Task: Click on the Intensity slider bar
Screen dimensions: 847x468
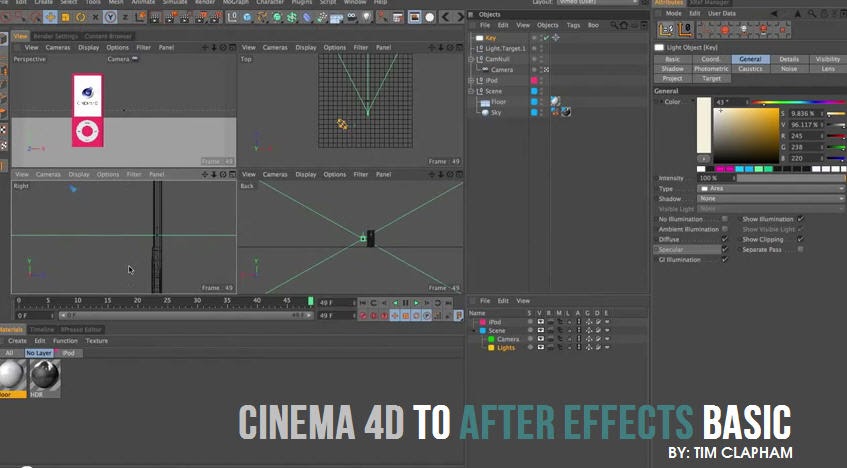Action: pyautogui.click(x=790, y=178)
